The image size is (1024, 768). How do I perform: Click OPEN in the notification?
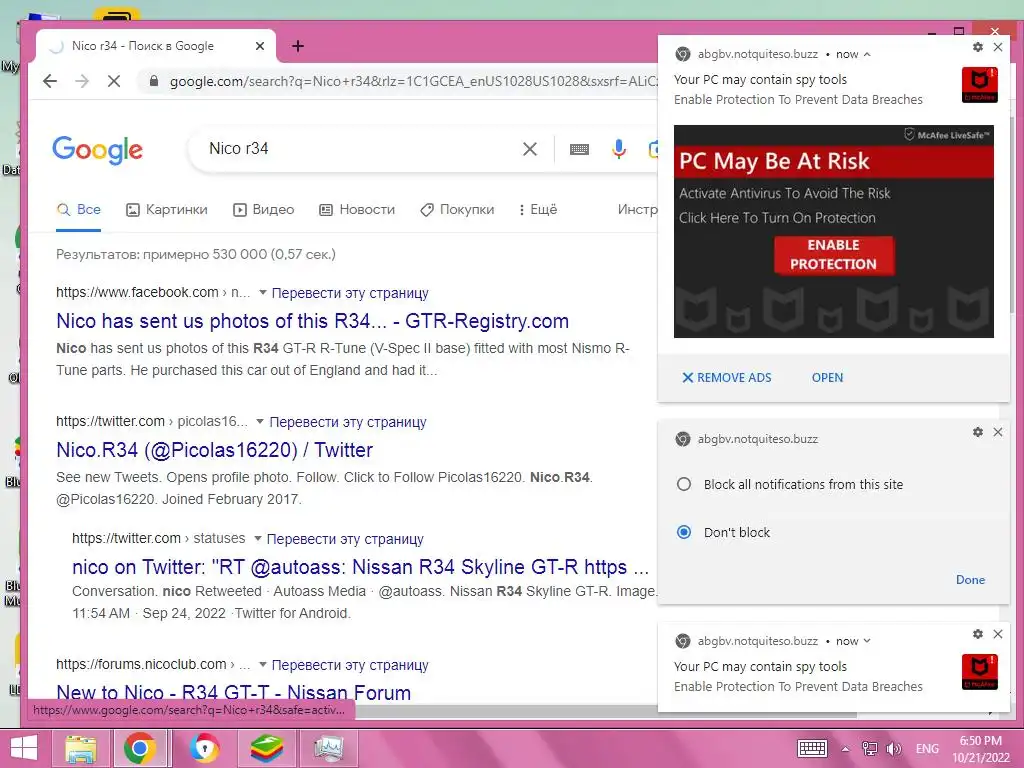pyautogui.click(x=827, y=377)
